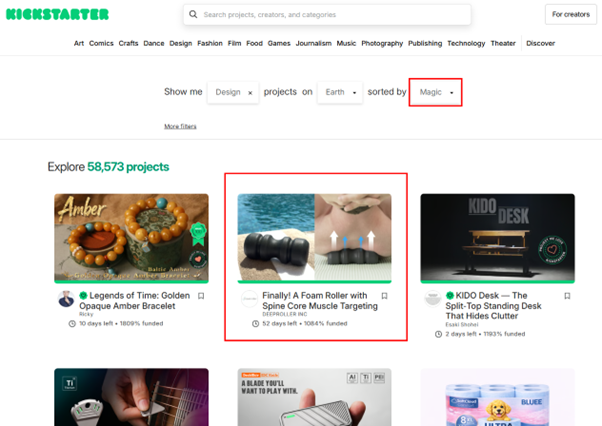The height and width of the screenshot is (426, 602).
Task: Open the Photography category
Action: [382, 43]
